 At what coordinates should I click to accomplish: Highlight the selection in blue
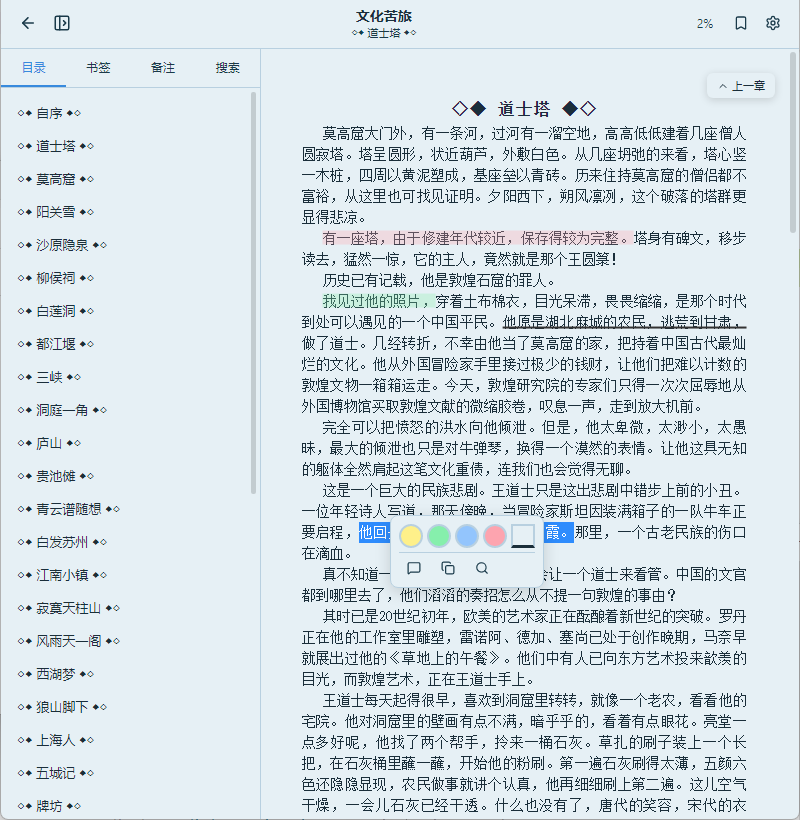pos(467,536)
